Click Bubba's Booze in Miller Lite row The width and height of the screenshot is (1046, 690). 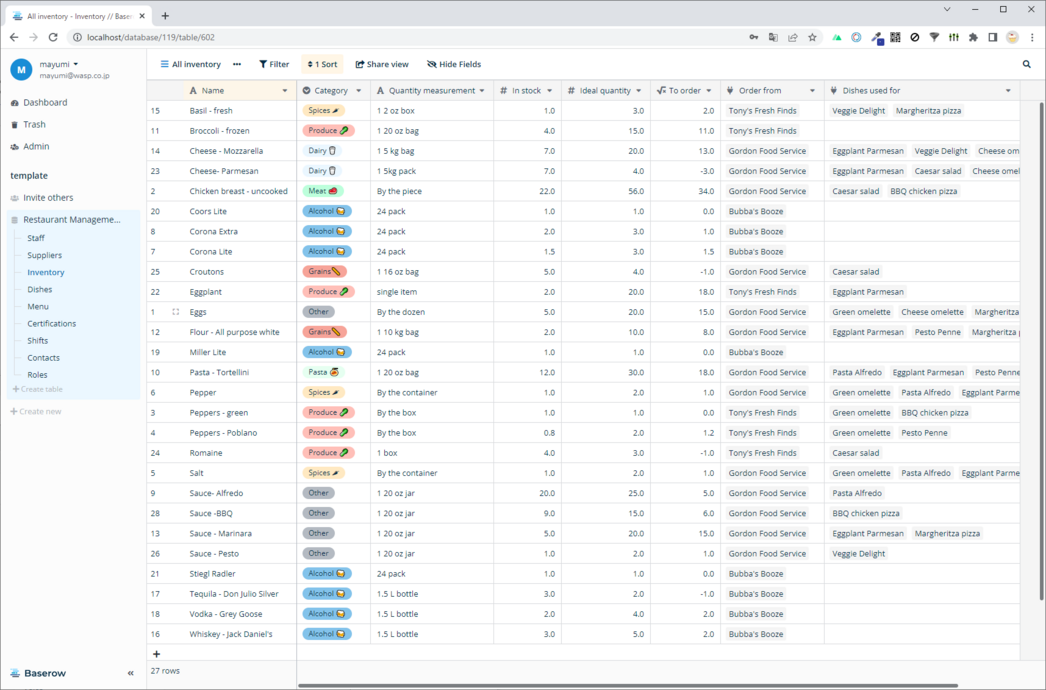[756, 352]
